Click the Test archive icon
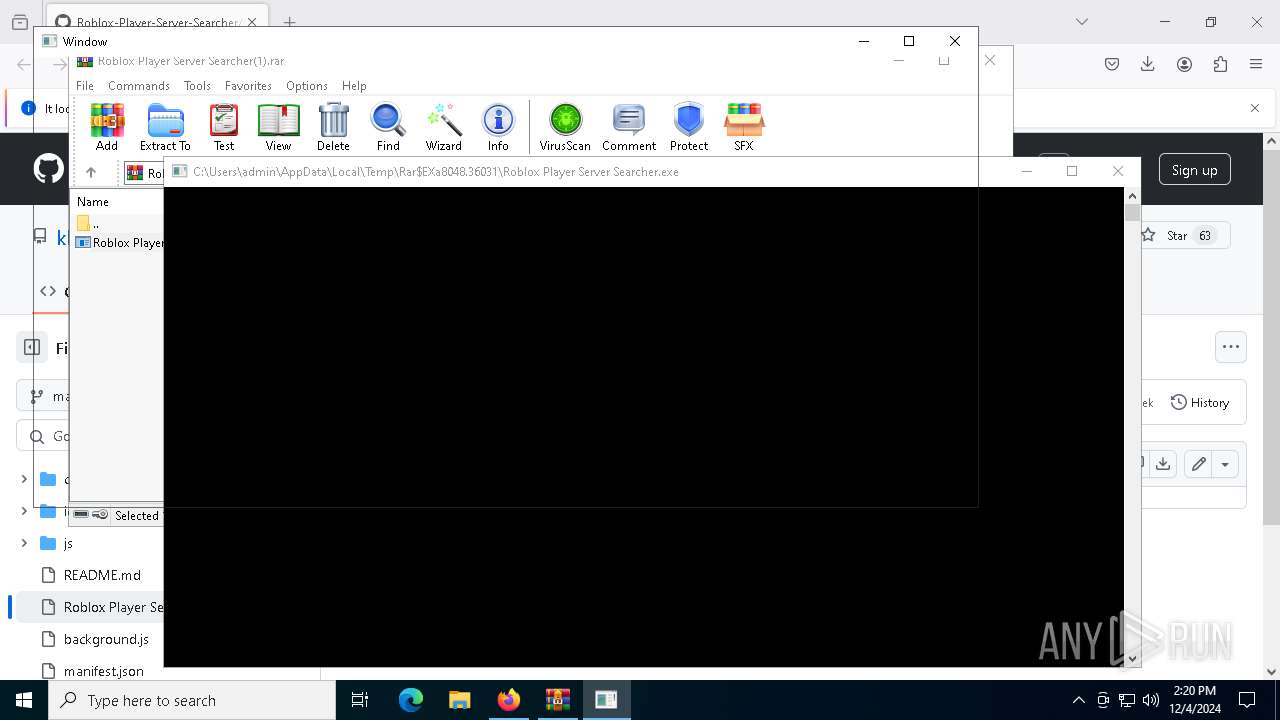The width and height of the screenshot is (1280, 720). (224, 127)
